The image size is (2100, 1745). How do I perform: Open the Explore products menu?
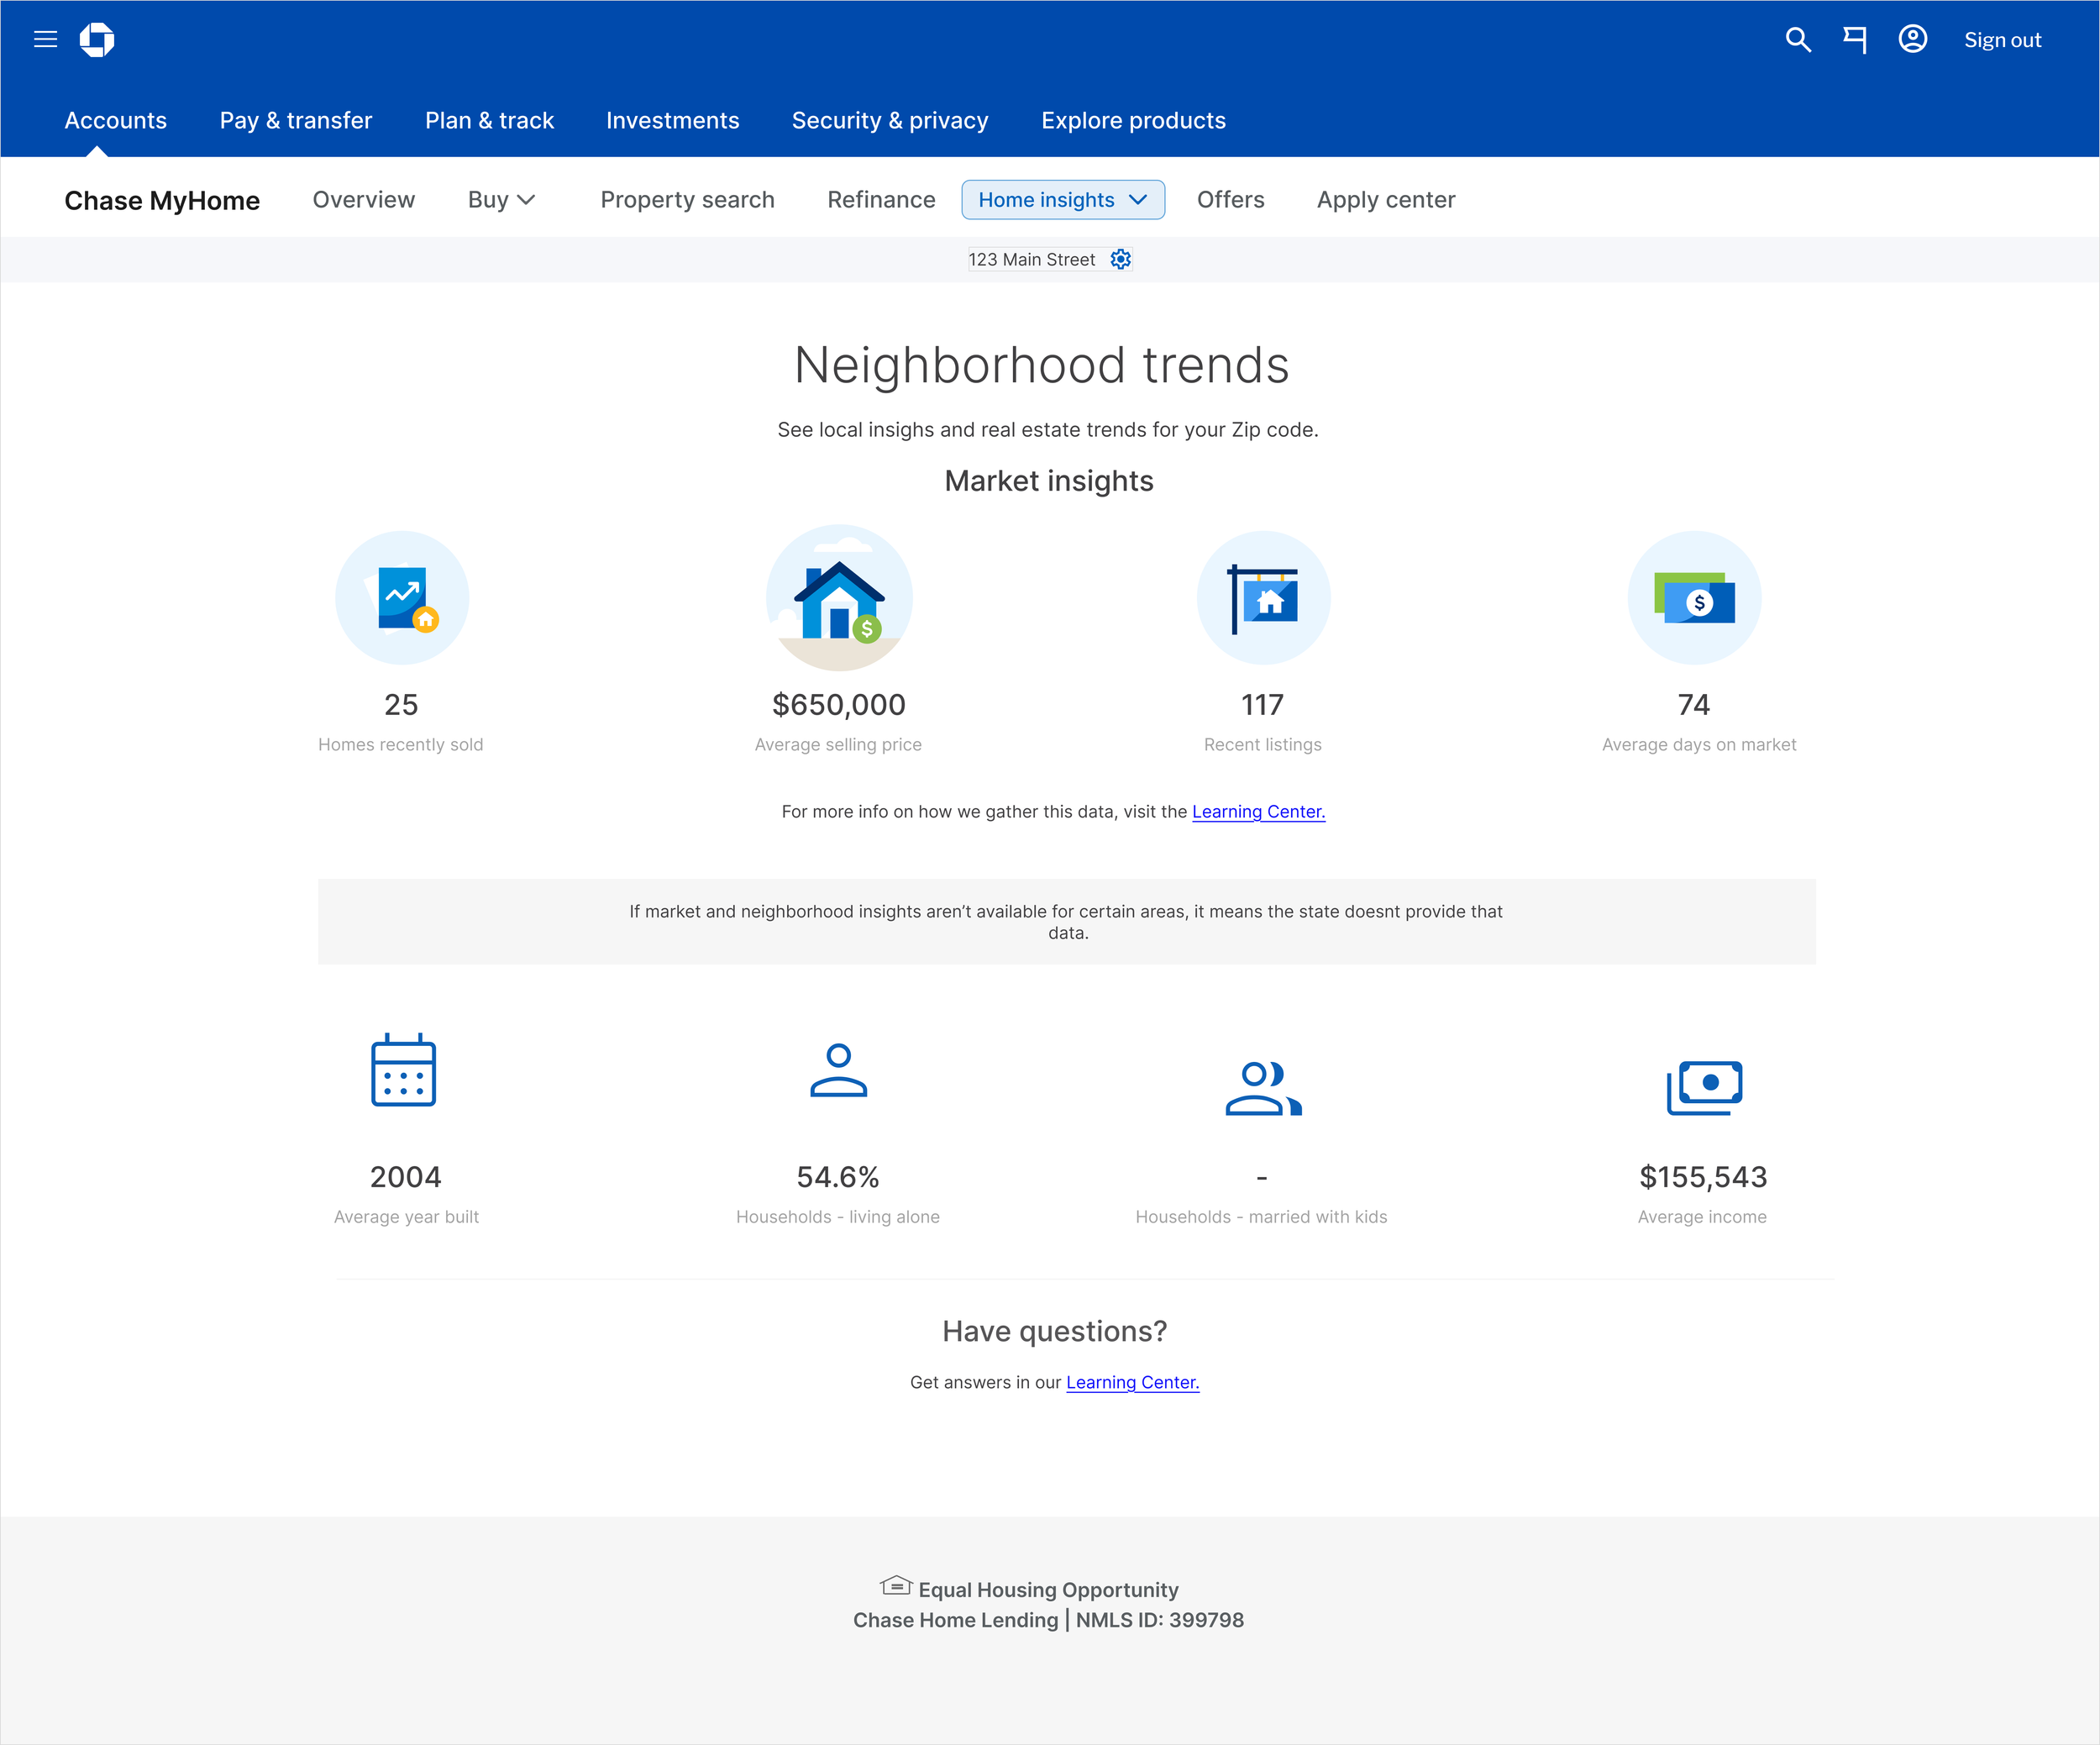coord(1134,120)
